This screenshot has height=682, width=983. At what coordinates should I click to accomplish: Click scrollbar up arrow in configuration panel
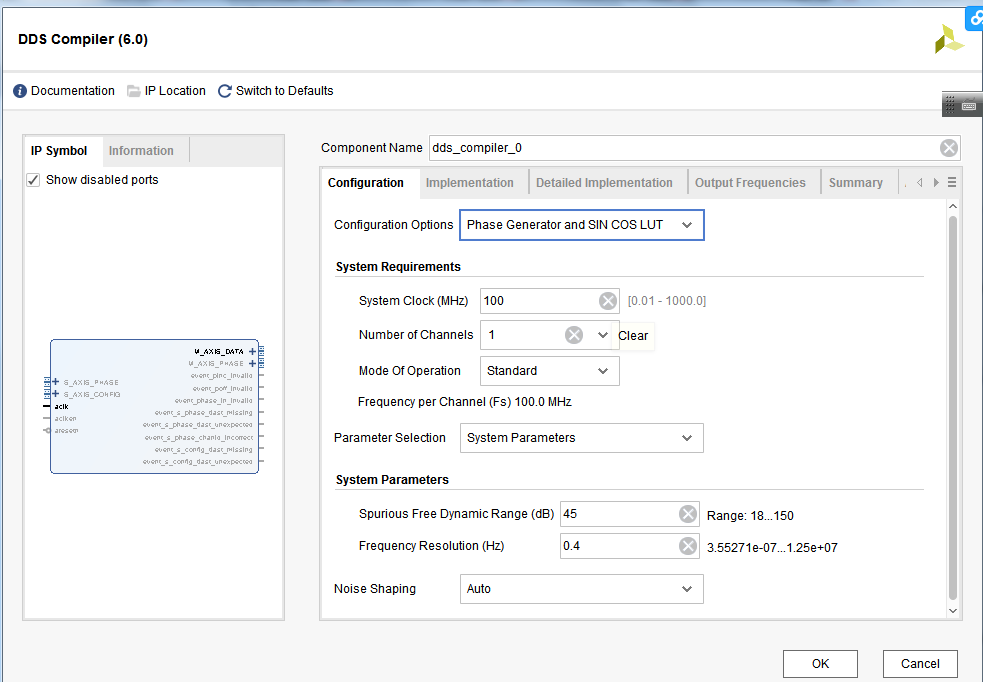953,206
